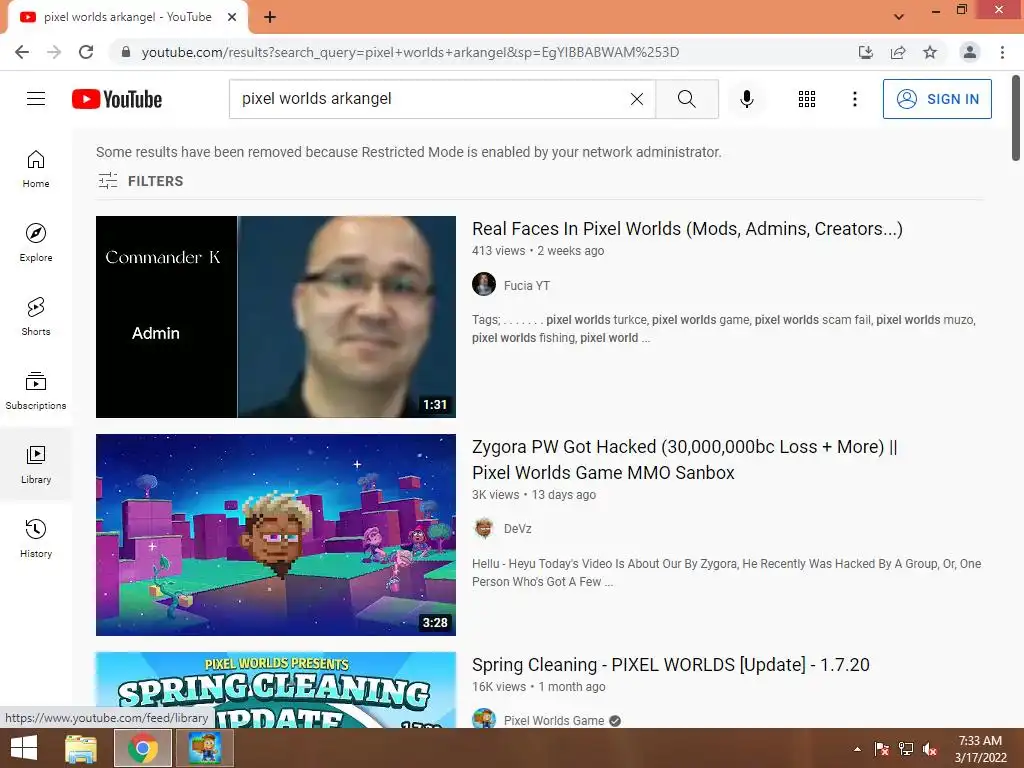This screenshot has height=768, width=1024.
Task: Open the YouTube apps grid icon
Action: 807,99
